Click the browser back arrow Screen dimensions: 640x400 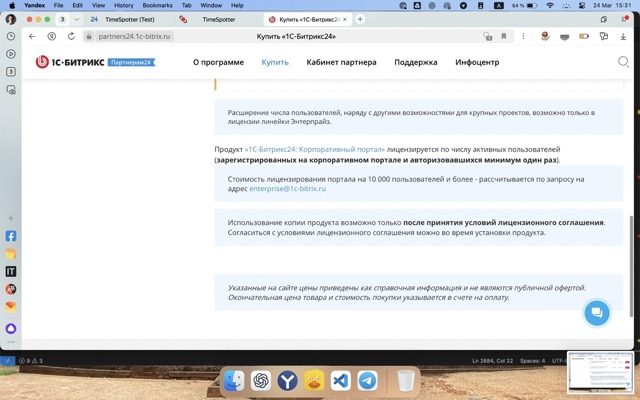pyautogui.click(x=33, y=36)
